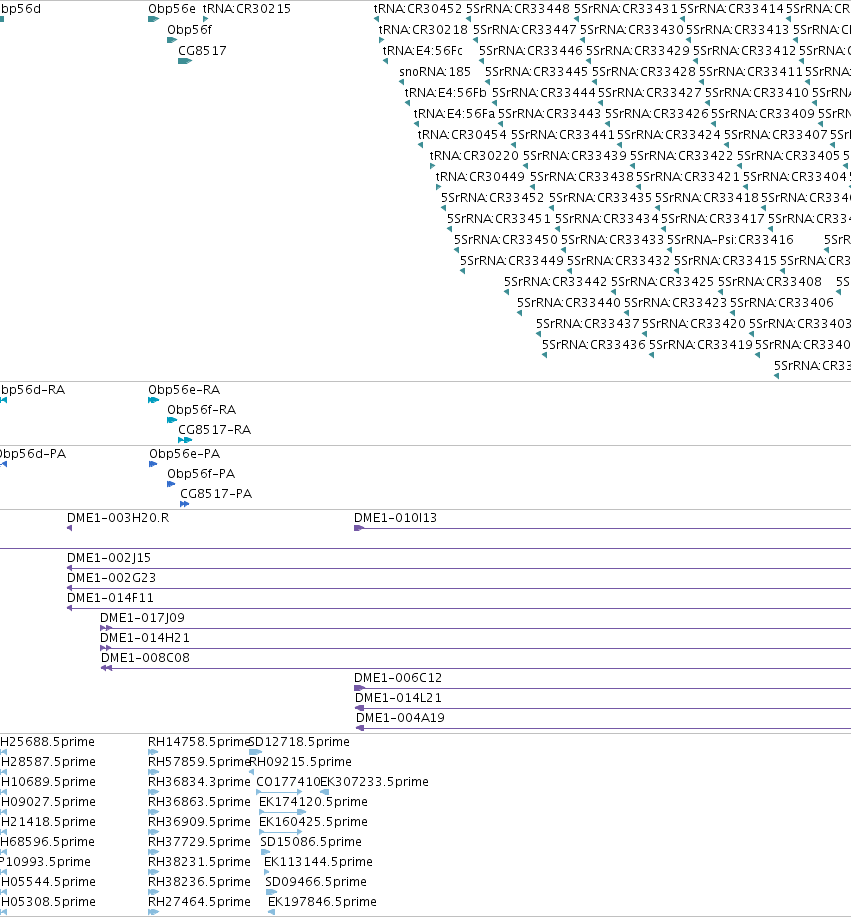Click the 5SrRNA:CR33448 label

(518, 9)
